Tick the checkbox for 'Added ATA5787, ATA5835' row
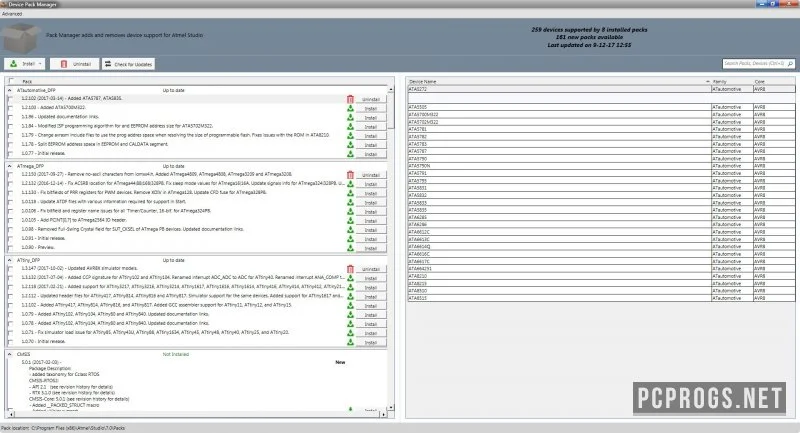The image size is (800, 433). click(10, 98)
